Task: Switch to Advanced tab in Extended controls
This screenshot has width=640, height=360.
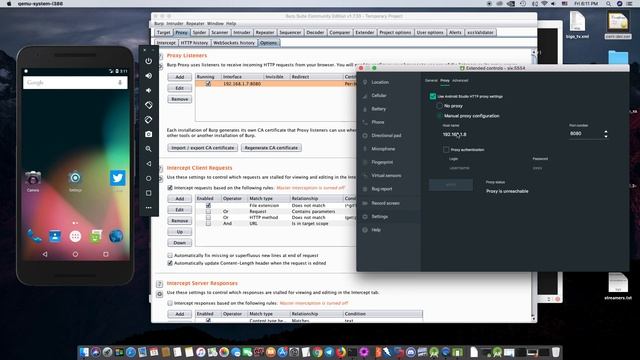Action: pos(460,80)
